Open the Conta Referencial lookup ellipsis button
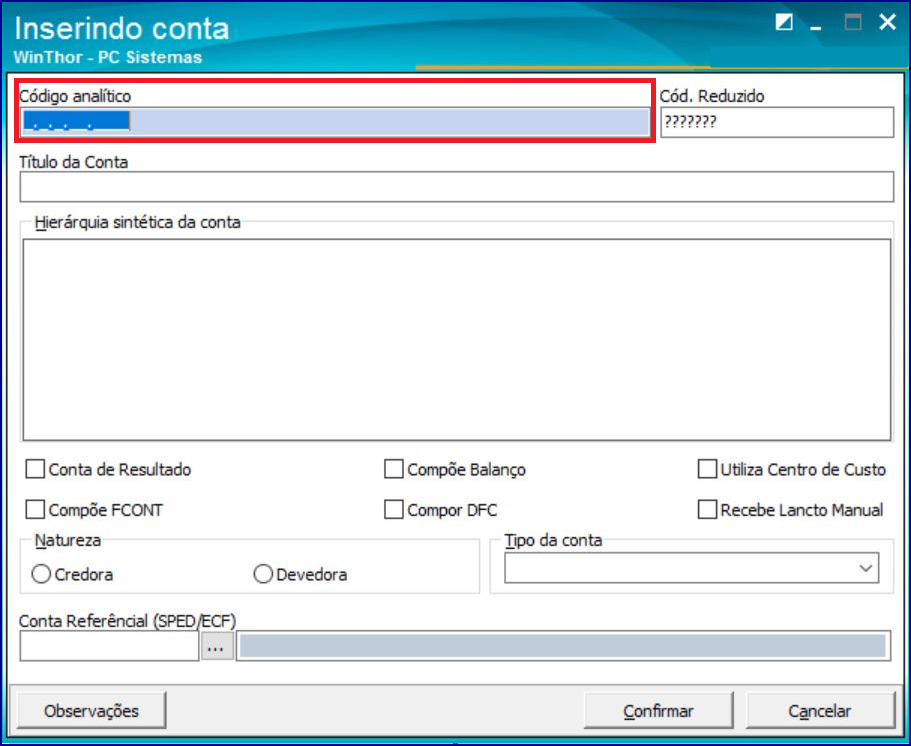911x746 pixels. coord(217,646)
